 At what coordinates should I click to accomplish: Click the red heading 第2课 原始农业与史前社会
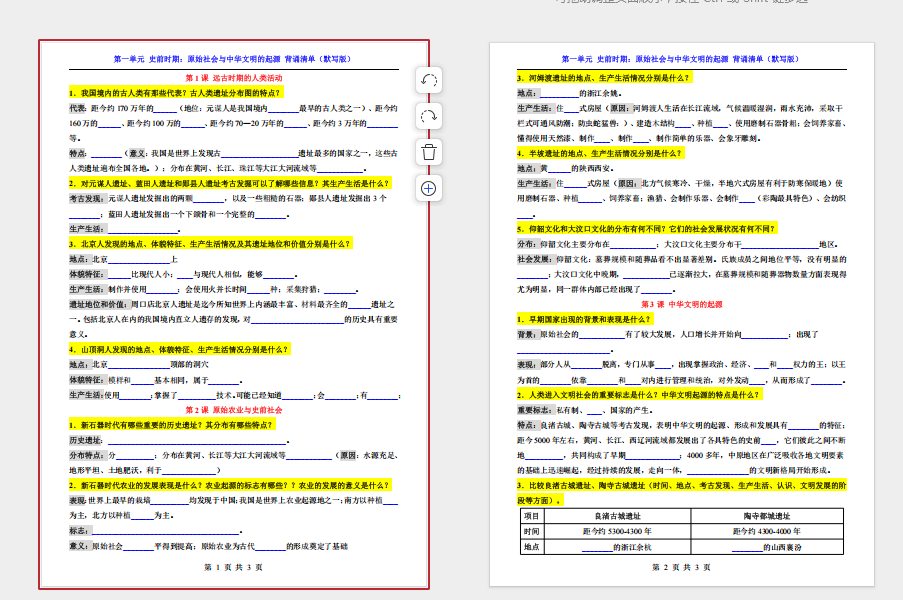(x=233, y=410)
